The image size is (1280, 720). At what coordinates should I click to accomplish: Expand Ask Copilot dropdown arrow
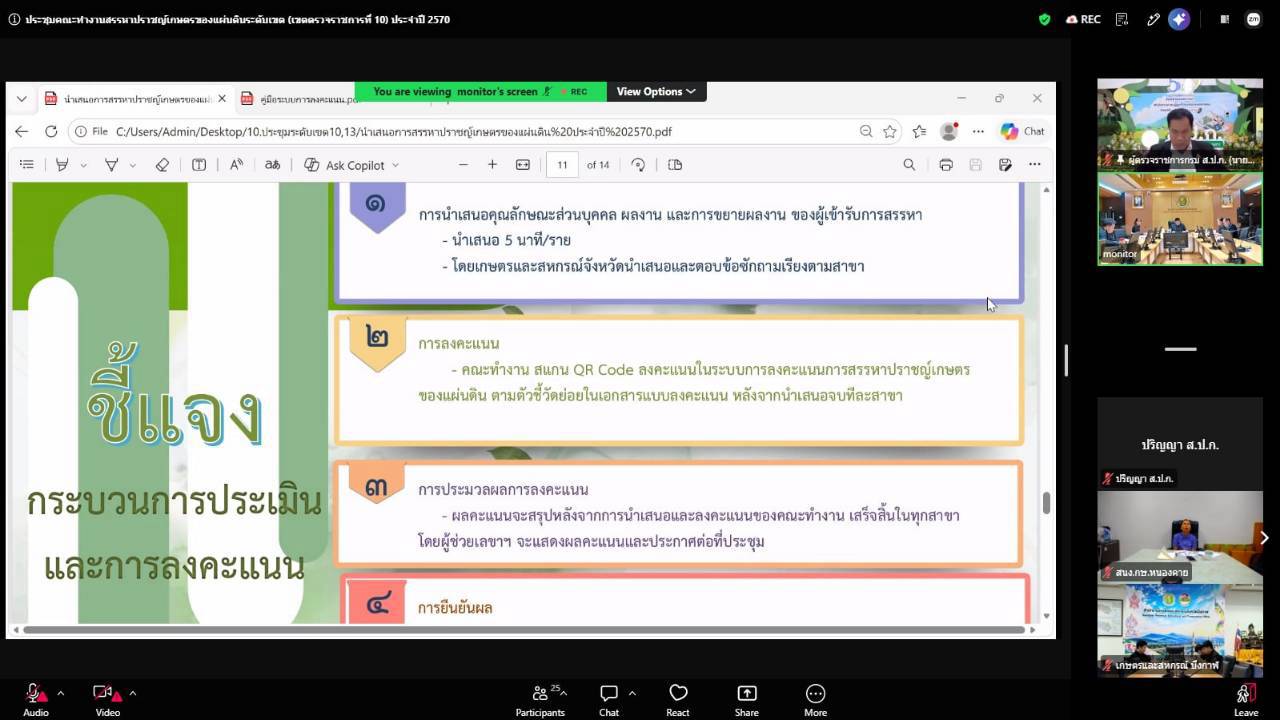(395, 165)
